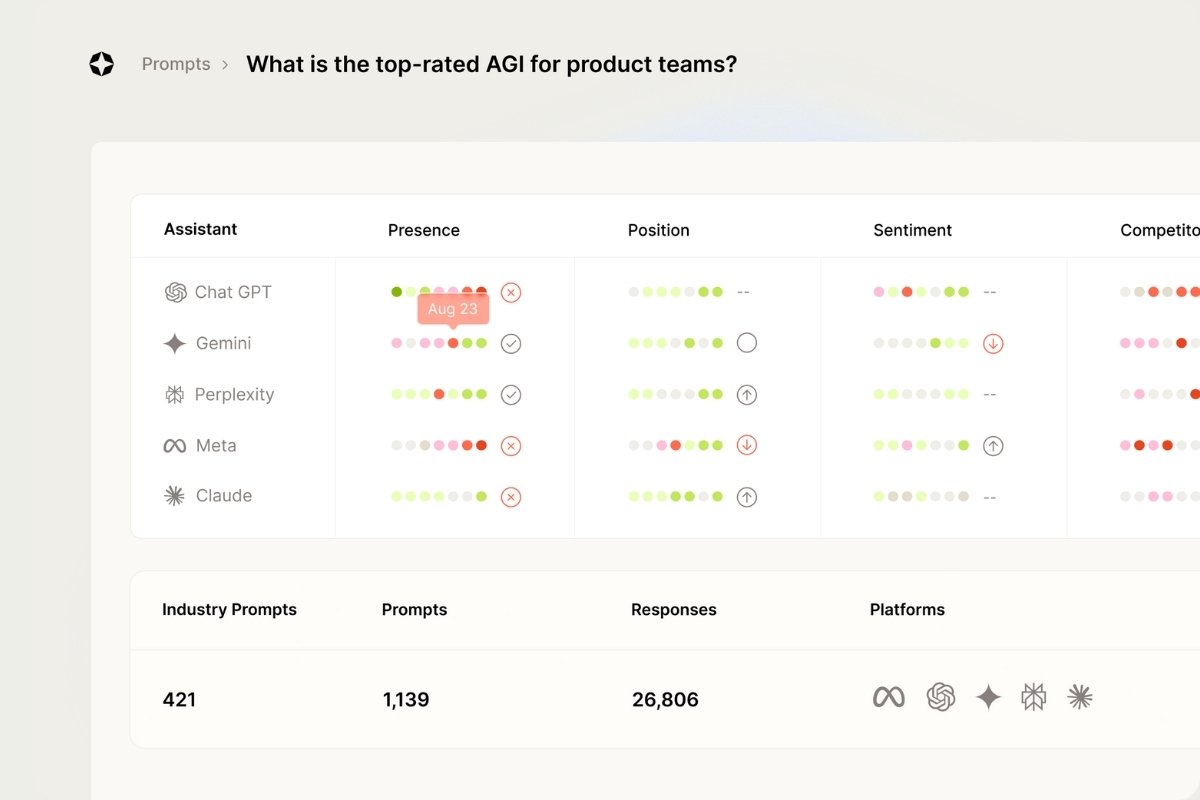Select the Claude starburst icon under Platforms

[x=1080, y=697]
